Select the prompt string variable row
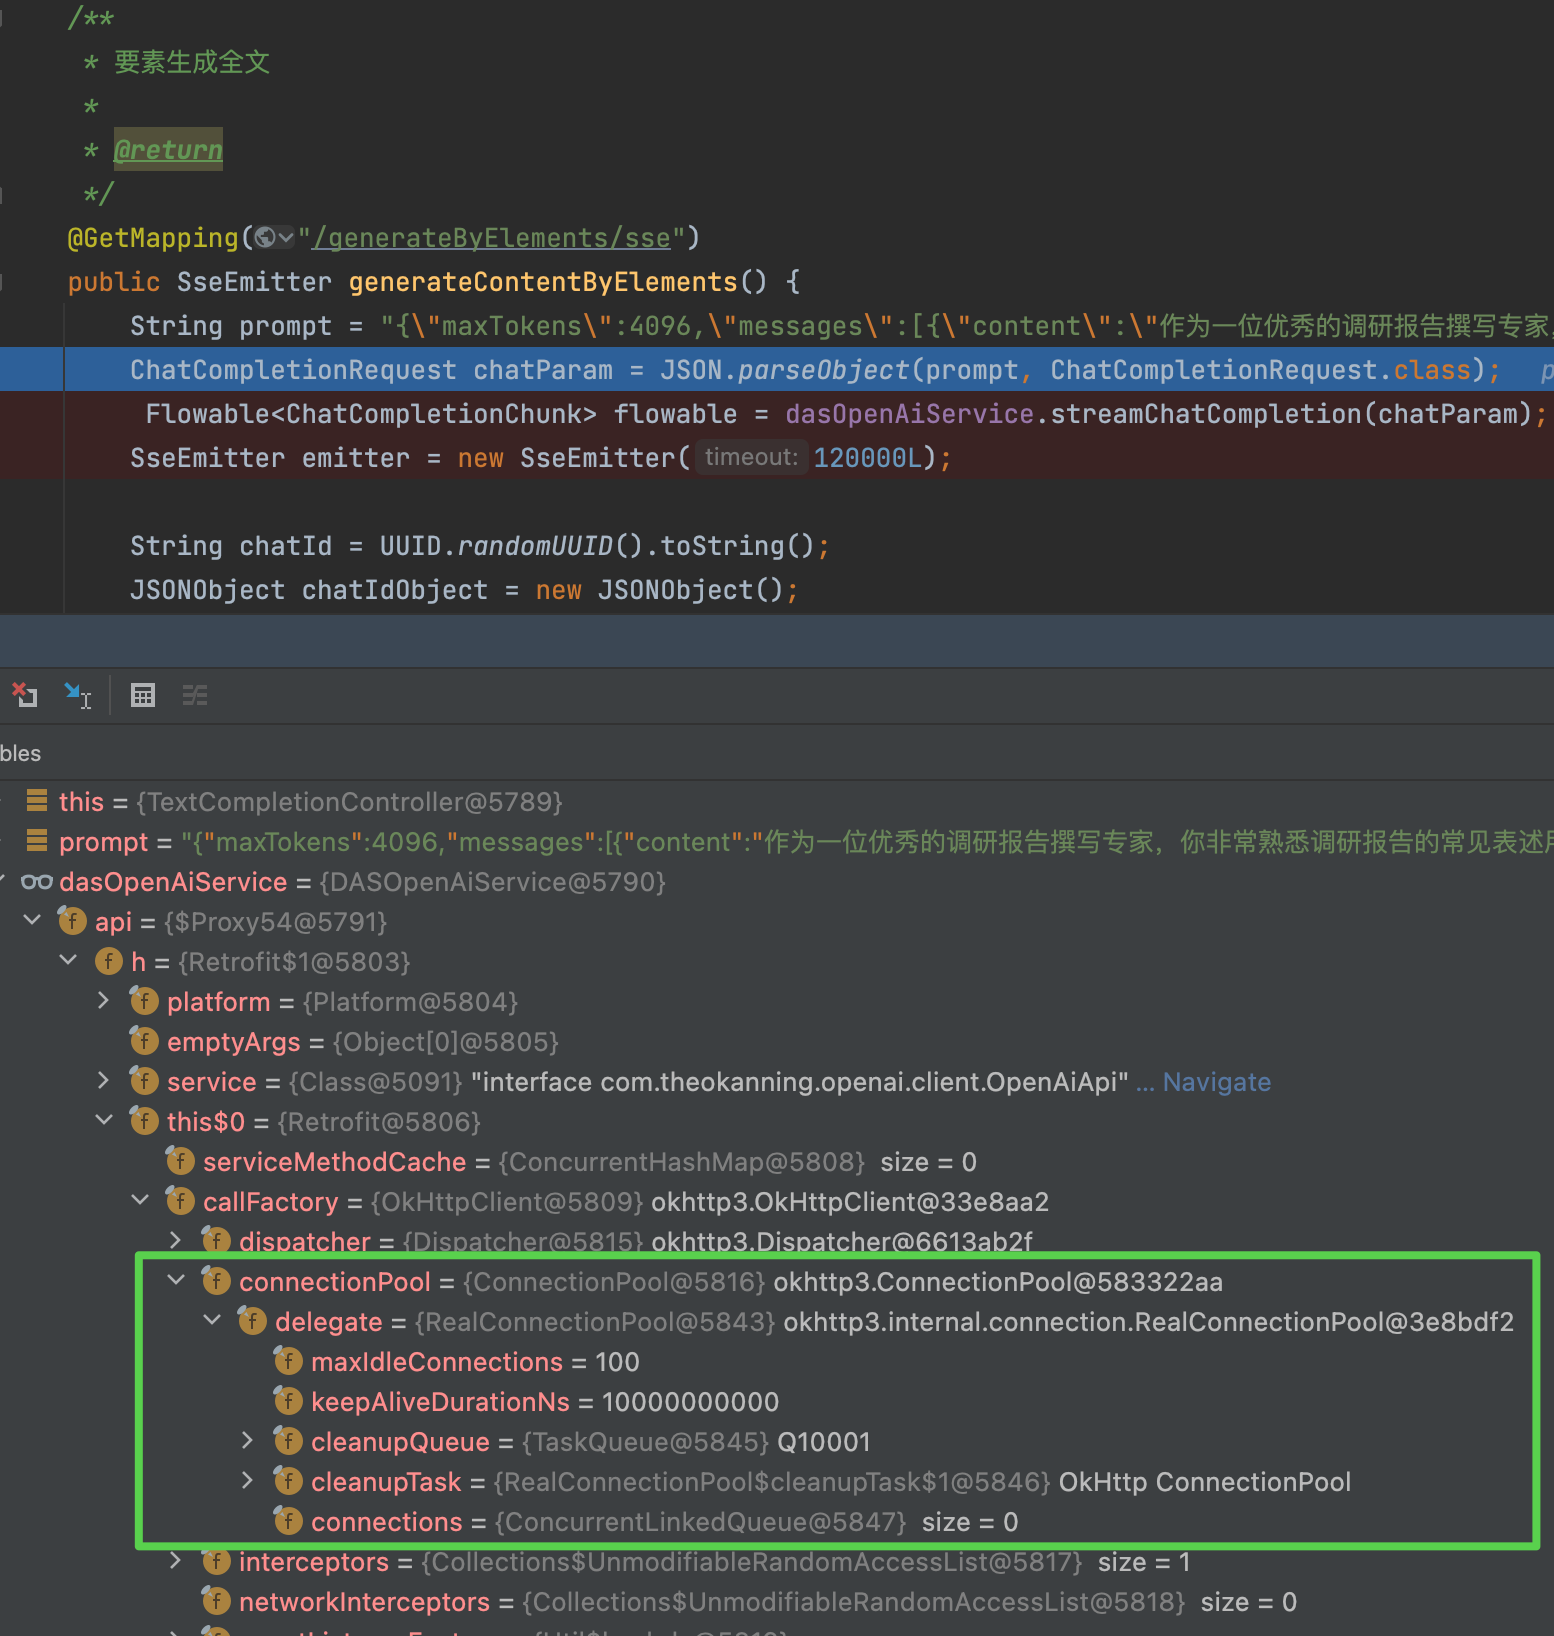 coord(777,842)
